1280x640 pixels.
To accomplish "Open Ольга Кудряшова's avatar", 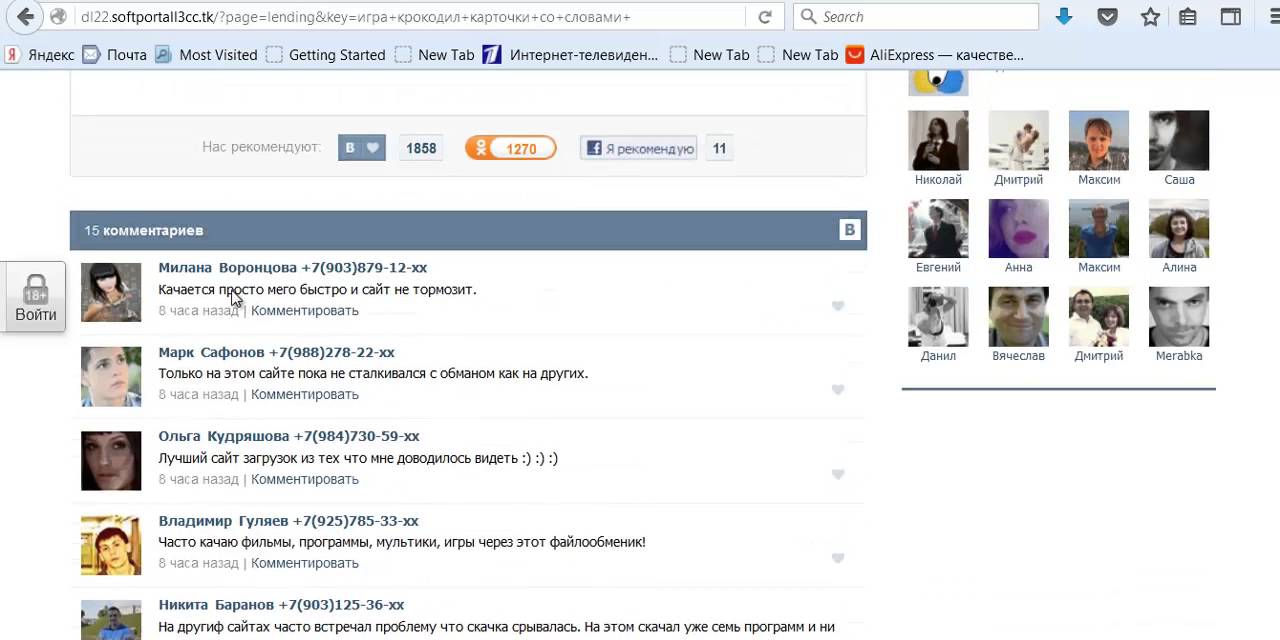I will (x=111, y=461).
